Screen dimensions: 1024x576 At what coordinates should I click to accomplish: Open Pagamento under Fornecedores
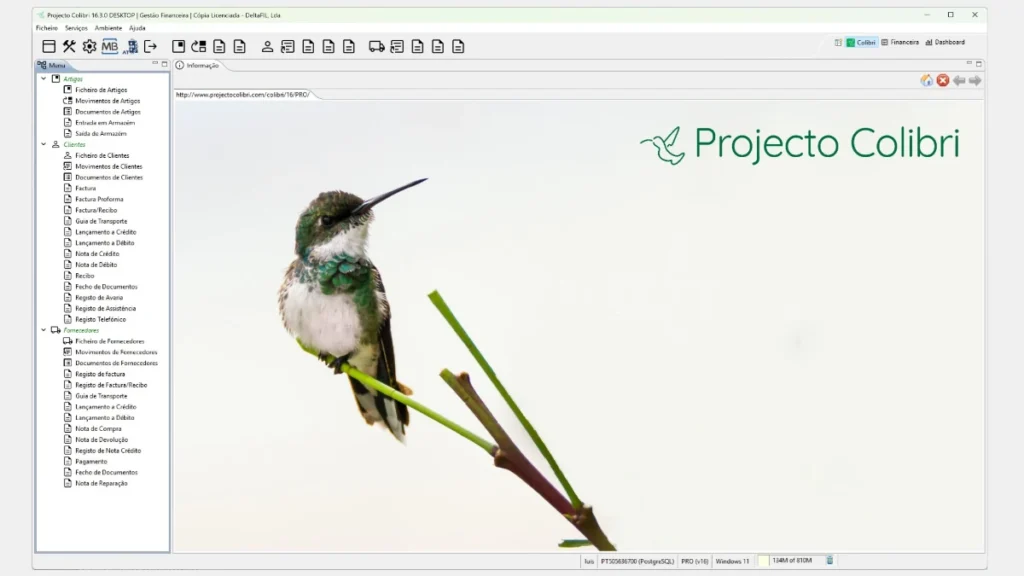click(91, 461)
